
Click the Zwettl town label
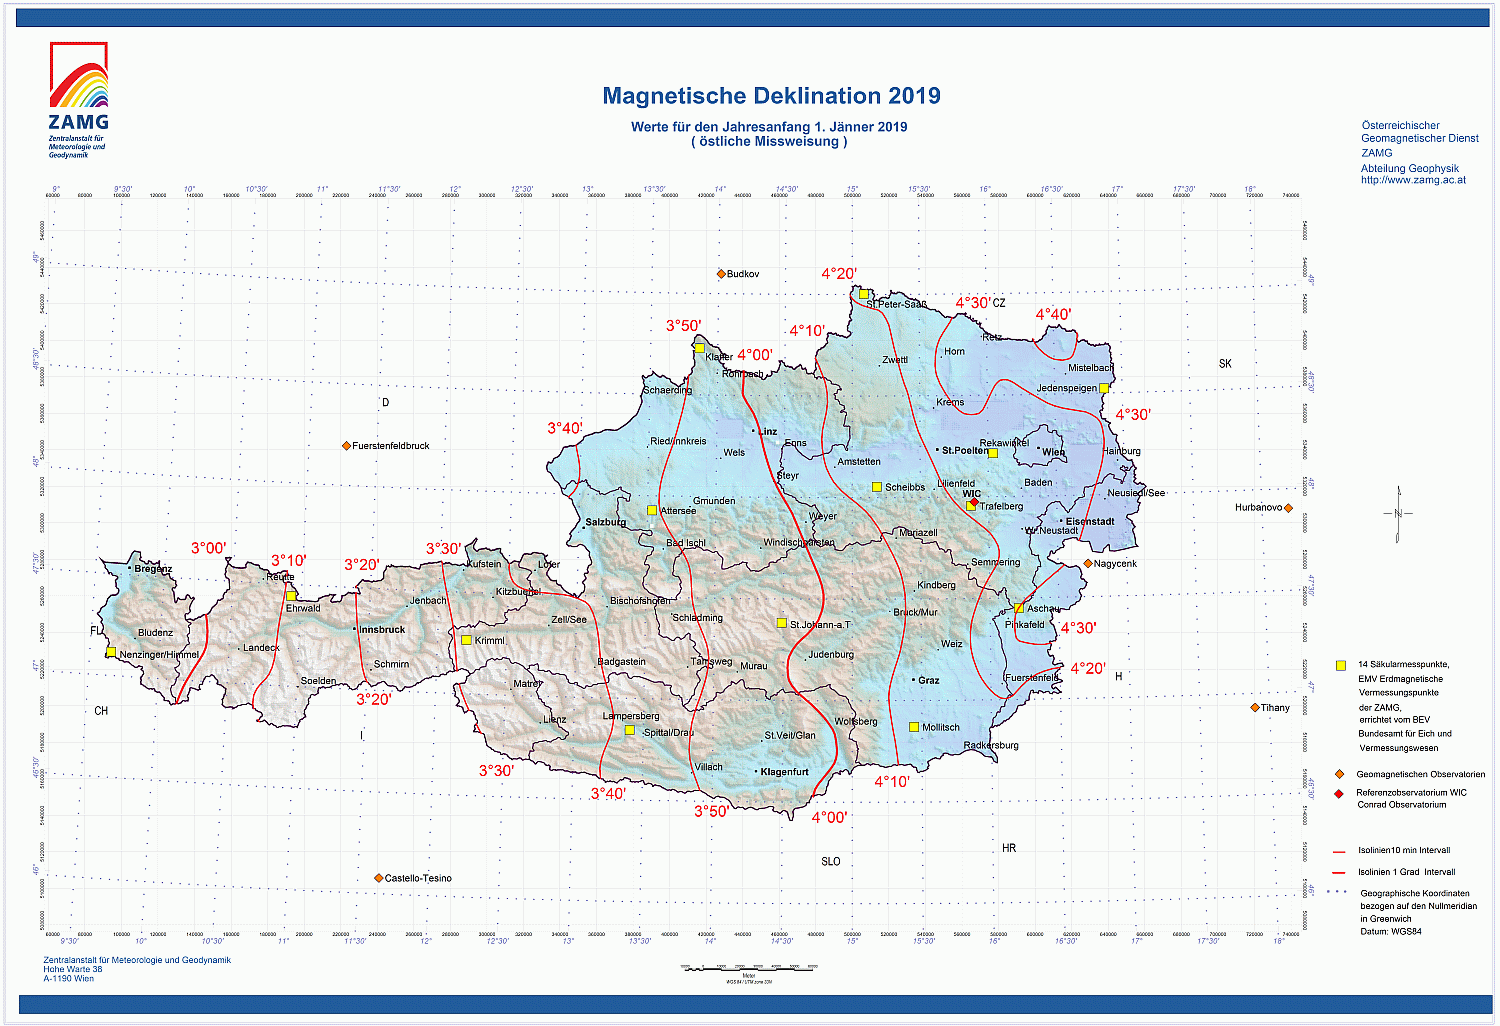[x=895, y=360]
